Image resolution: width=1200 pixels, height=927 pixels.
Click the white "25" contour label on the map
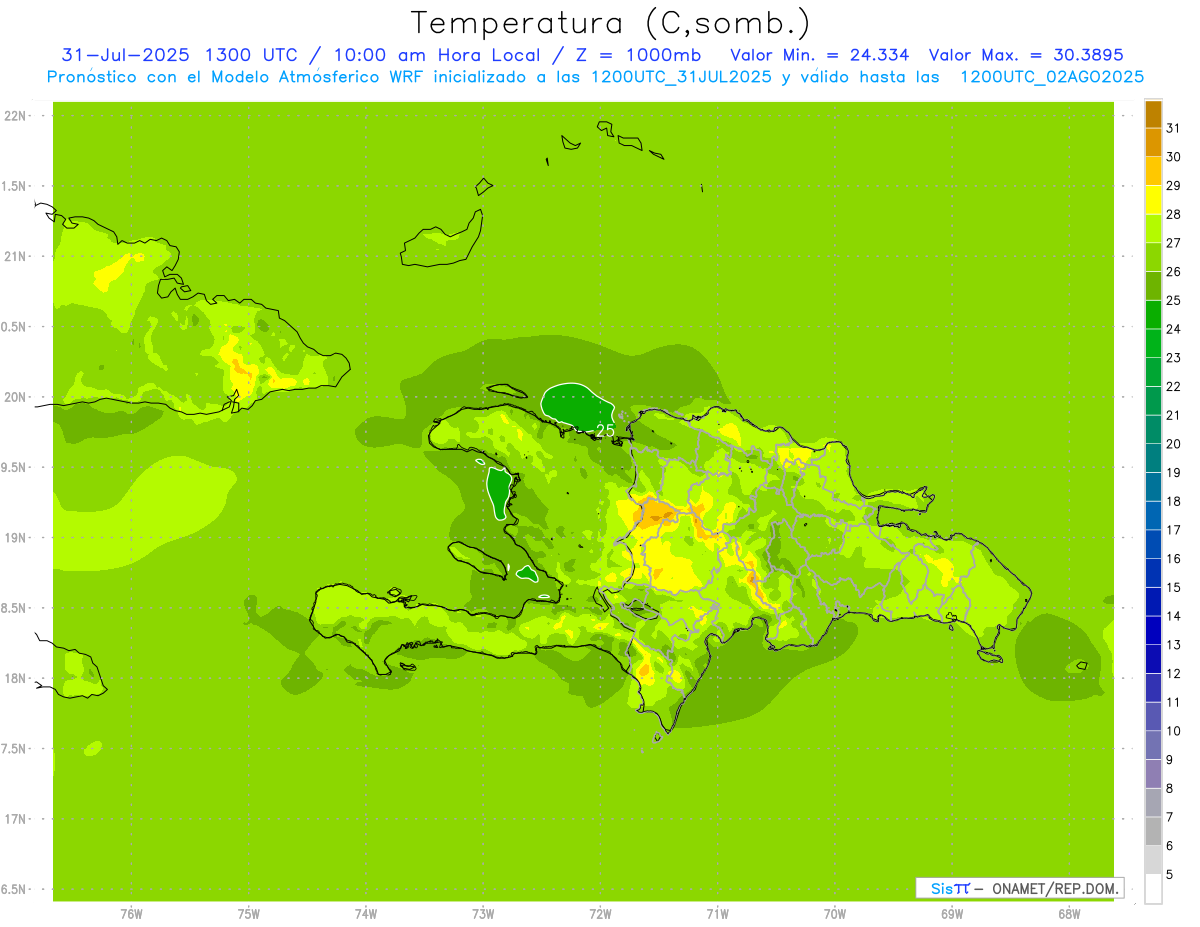605,430
